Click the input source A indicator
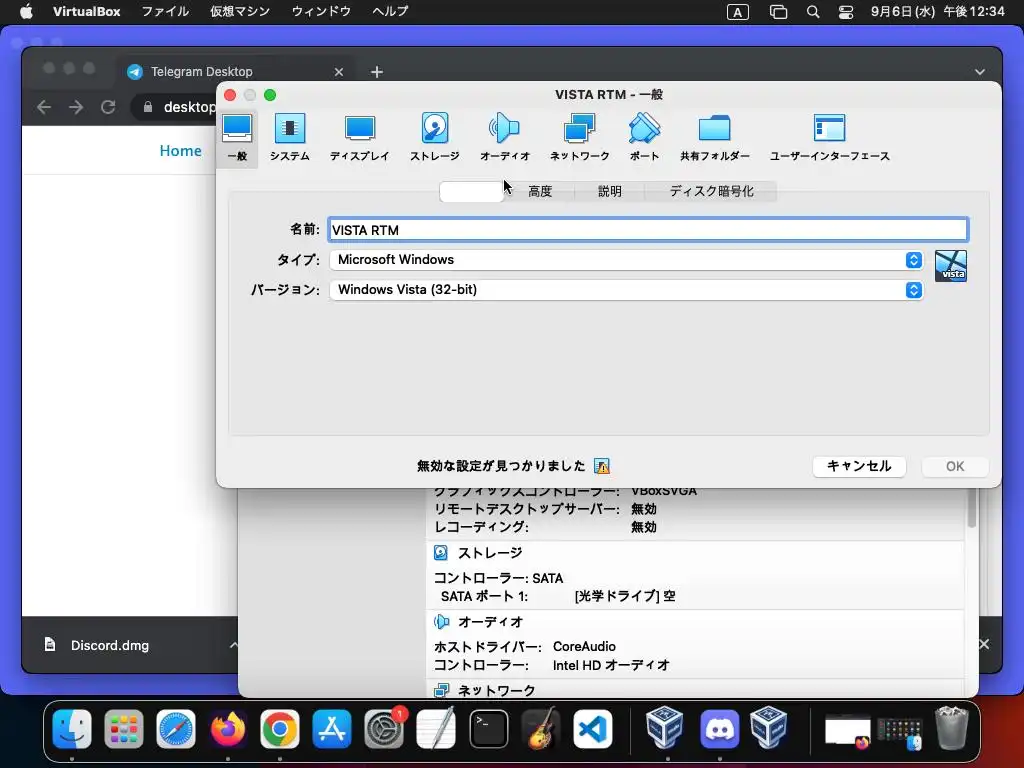This screenshot has width=1024, height=768. click(x=737, y=12)
